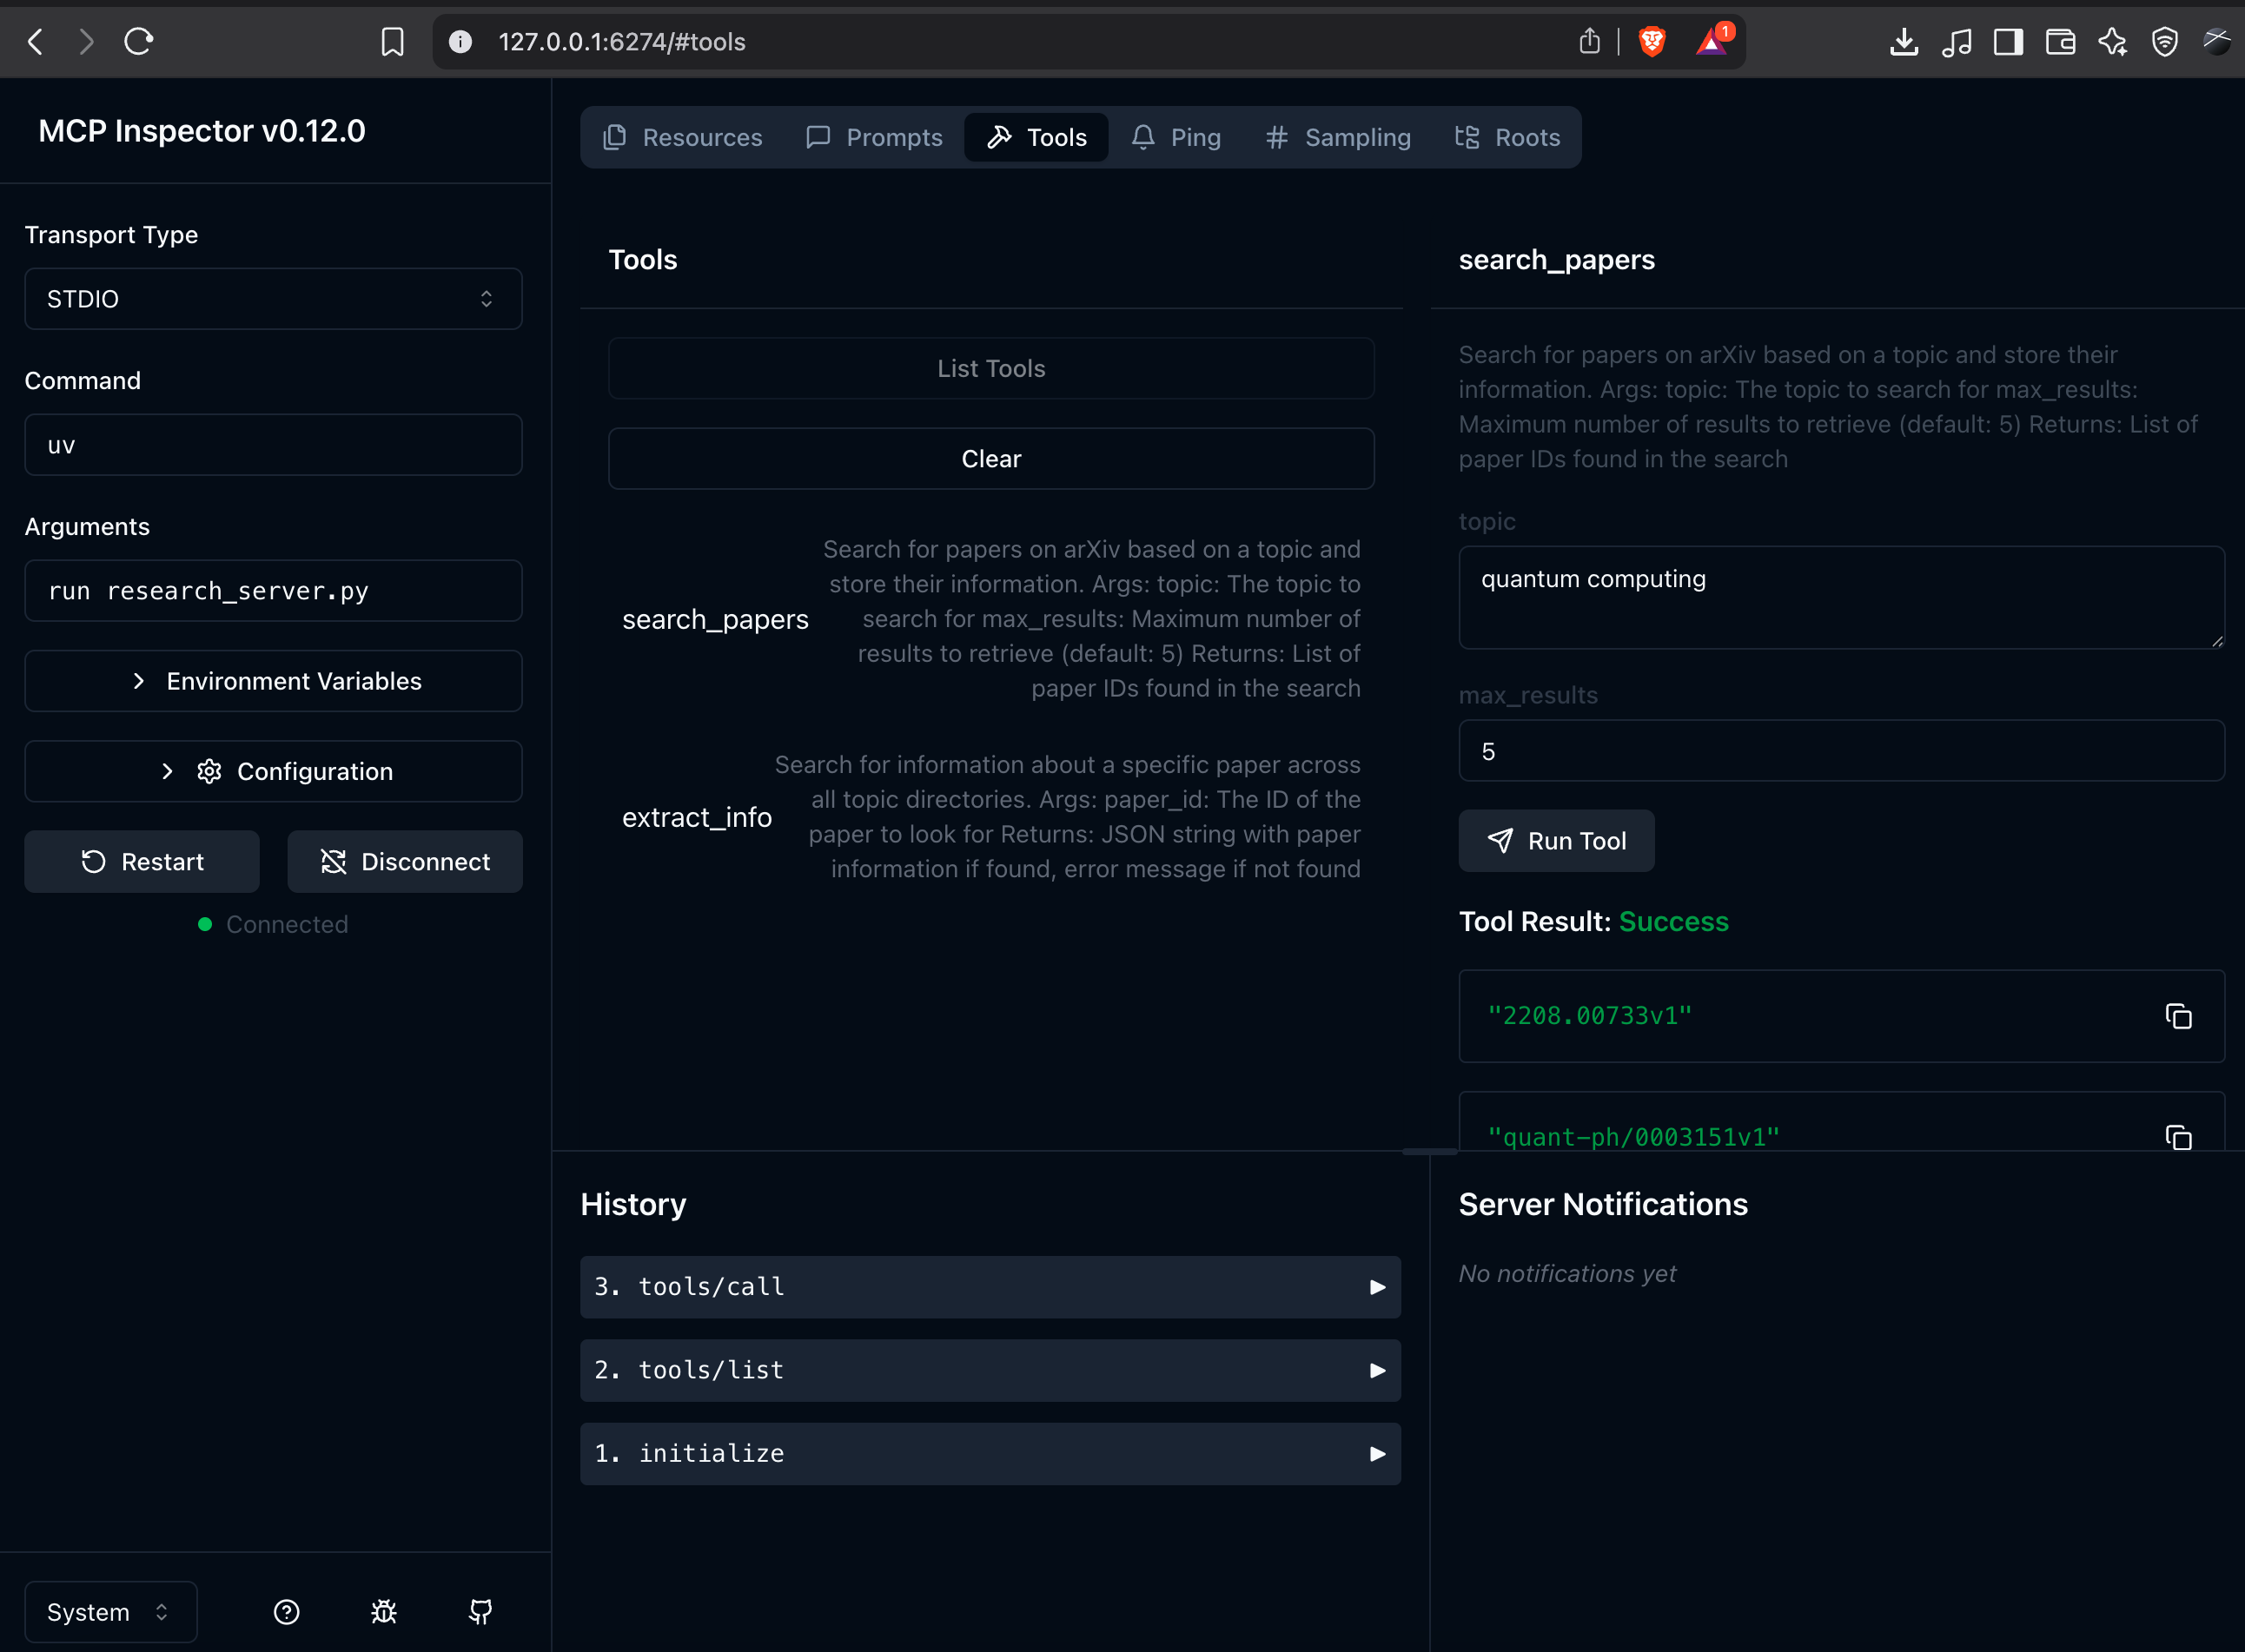2245x1652 pixels.
Task: Open the GitHub repository icon
Action: point(481,1612)
